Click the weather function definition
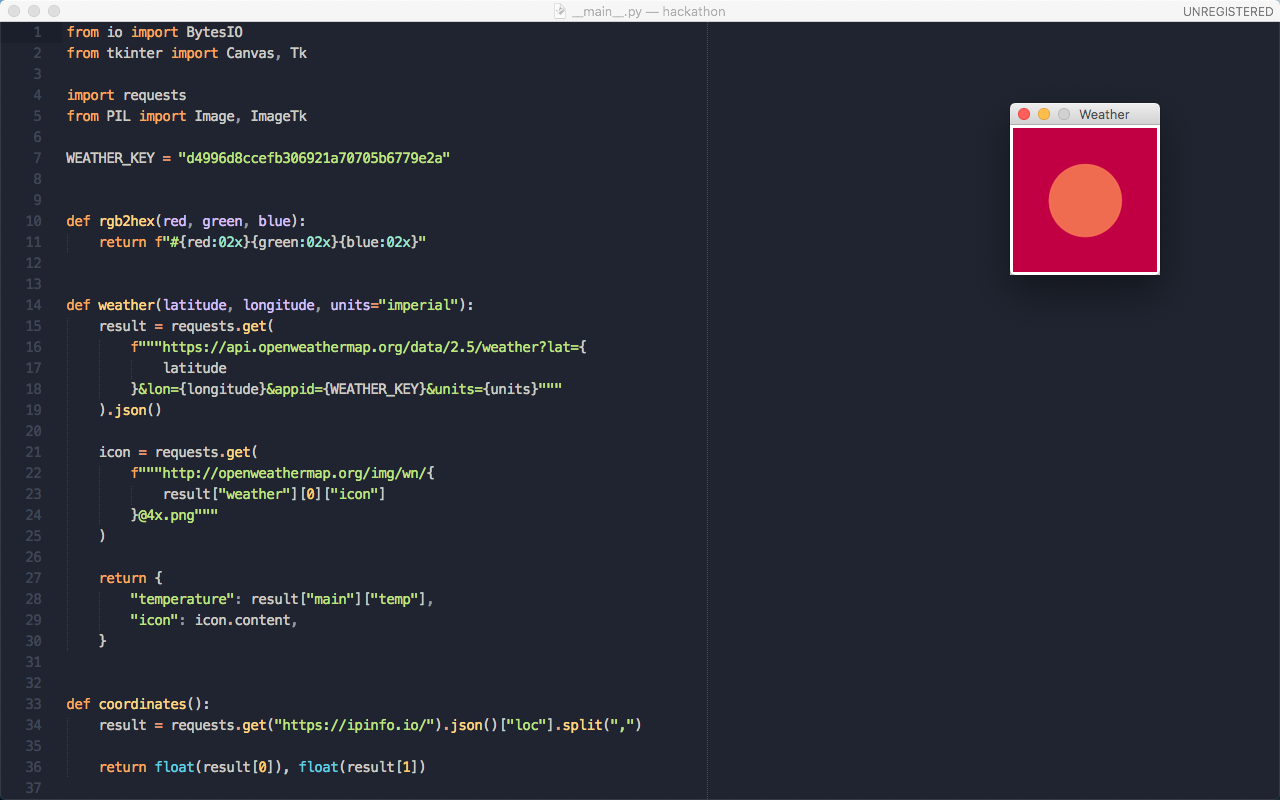1280x800 pixels. 126,304
